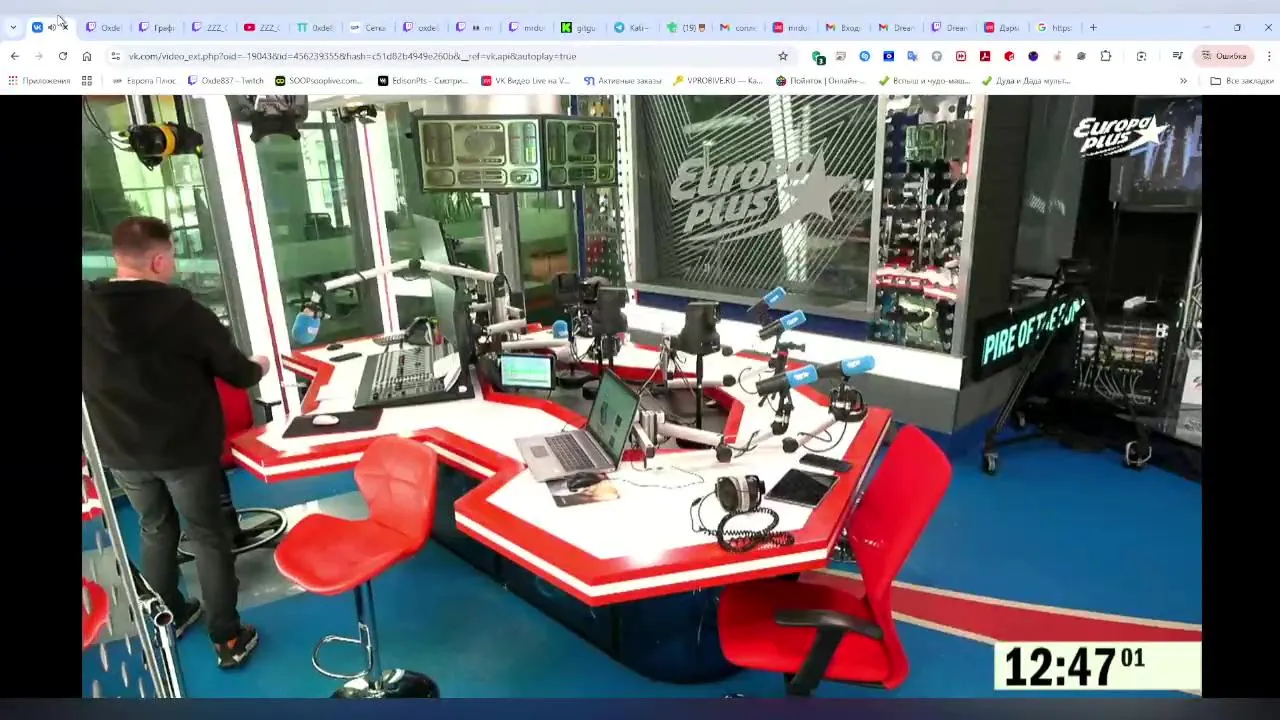Open the home page via house icon
This screenshot has width=1280, height=720.
(x=87, y=56)
